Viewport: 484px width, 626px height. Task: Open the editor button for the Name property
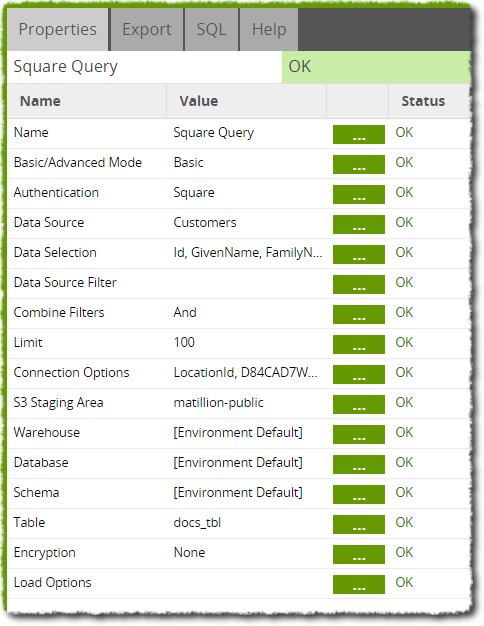pyautogui.click(x=359, y=135)
